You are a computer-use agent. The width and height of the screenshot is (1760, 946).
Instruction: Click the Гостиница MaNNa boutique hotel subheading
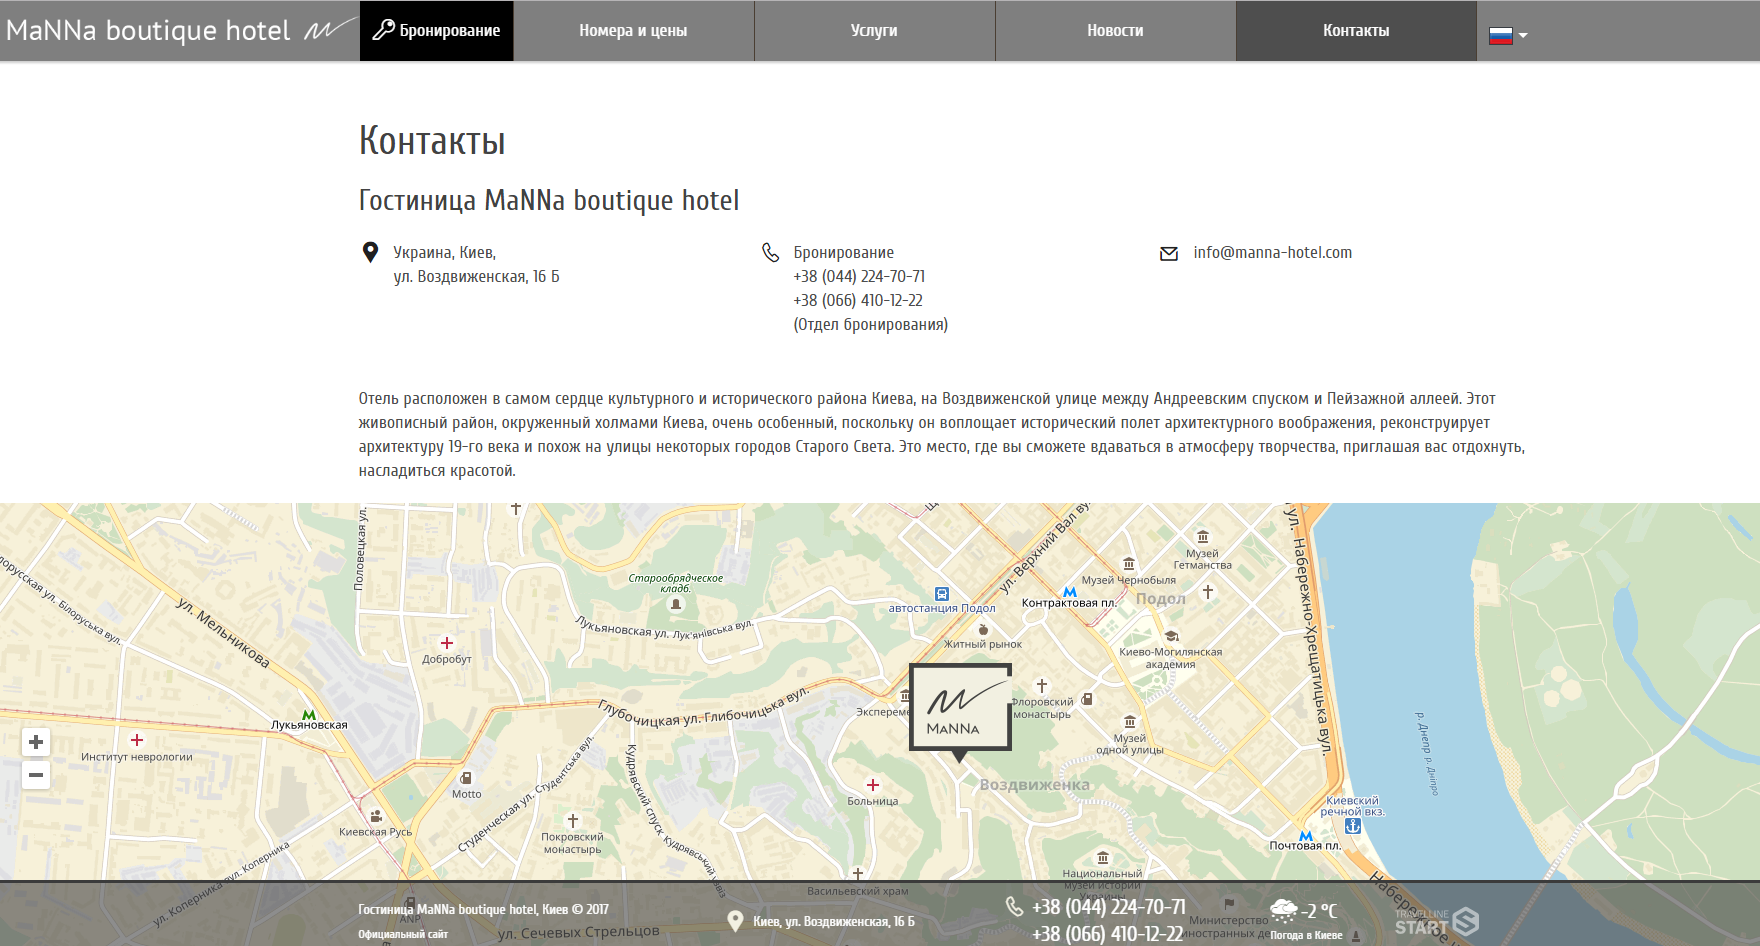tap(549, 200)
